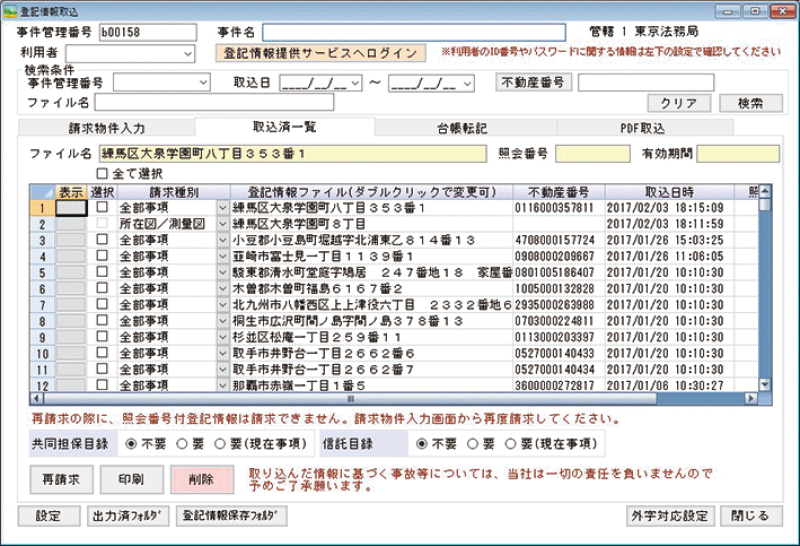The width and height of the screenshot is (800, 546).
Task: Switch to the PDF取込 tab
Action: click(642, 129)
